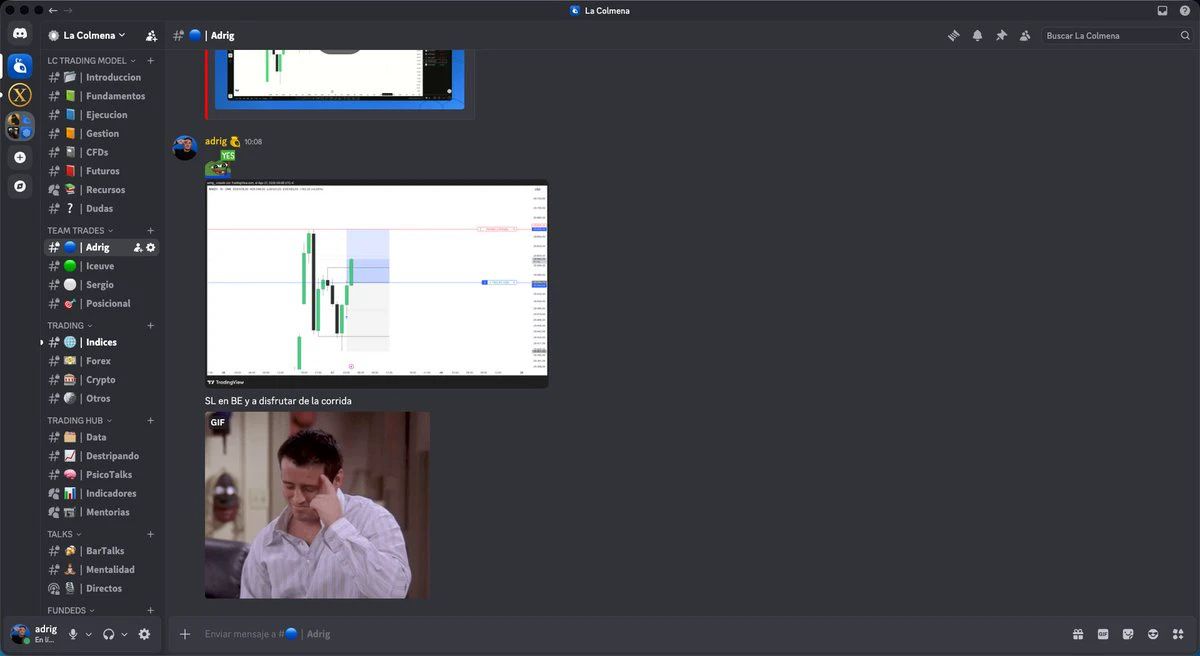Click the invite people icon beside La Colmena
Screen dimensions: 1200x656
151,35
